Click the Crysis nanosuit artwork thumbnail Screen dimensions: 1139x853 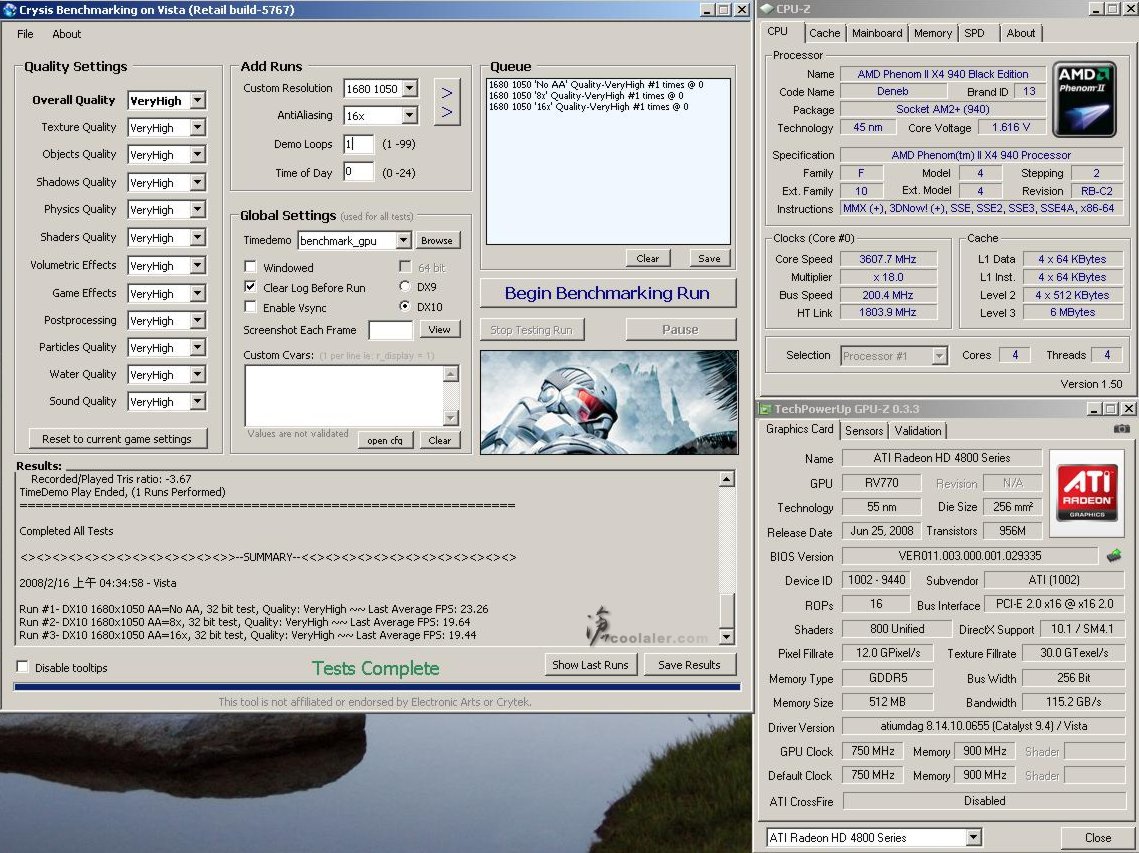(x=609, y=402)
